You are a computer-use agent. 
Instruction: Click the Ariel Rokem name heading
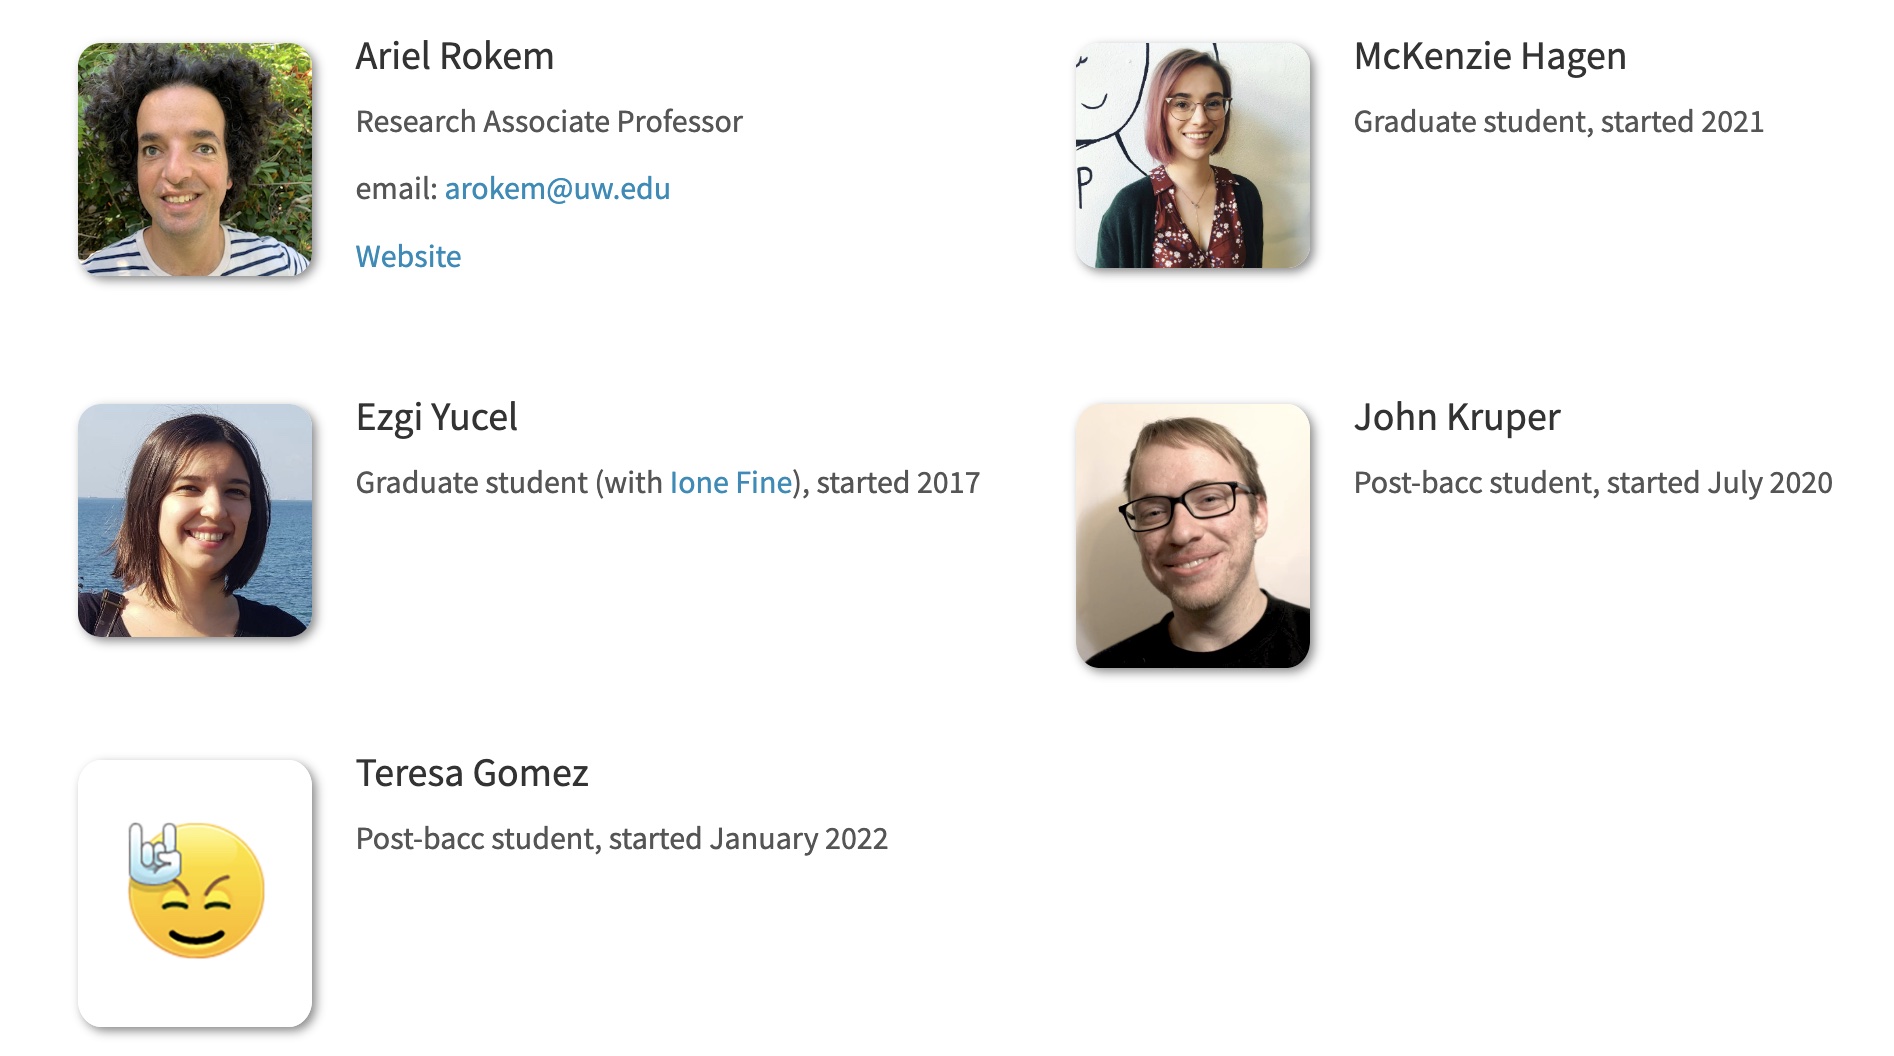[454, 57]
